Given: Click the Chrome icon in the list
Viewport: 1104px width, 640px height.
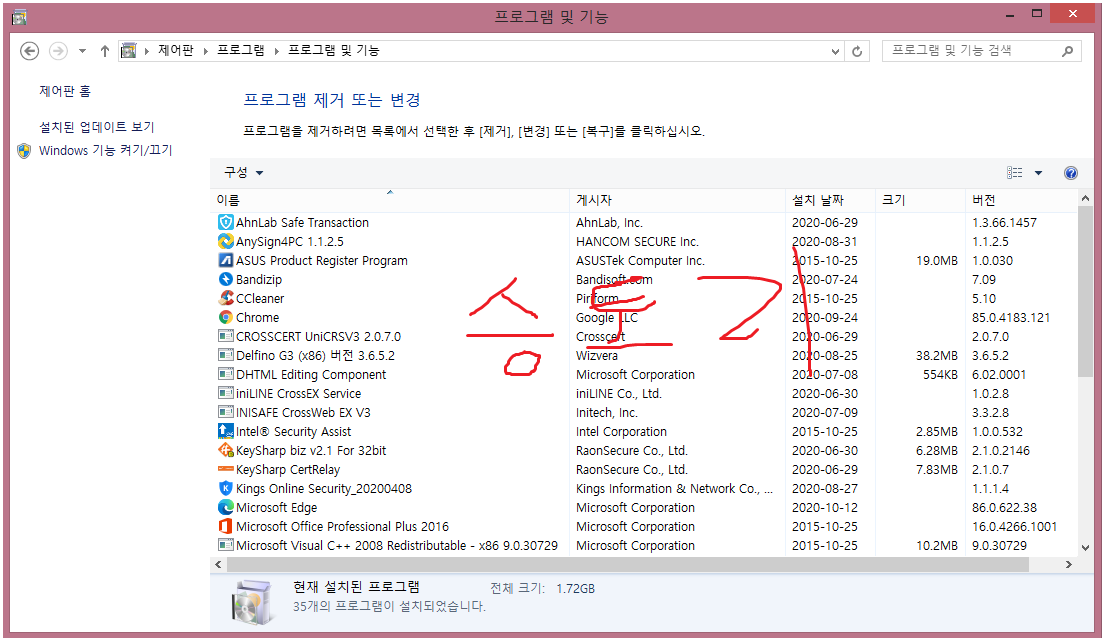Looking at the screenshot, I should (x=225, y=318).
